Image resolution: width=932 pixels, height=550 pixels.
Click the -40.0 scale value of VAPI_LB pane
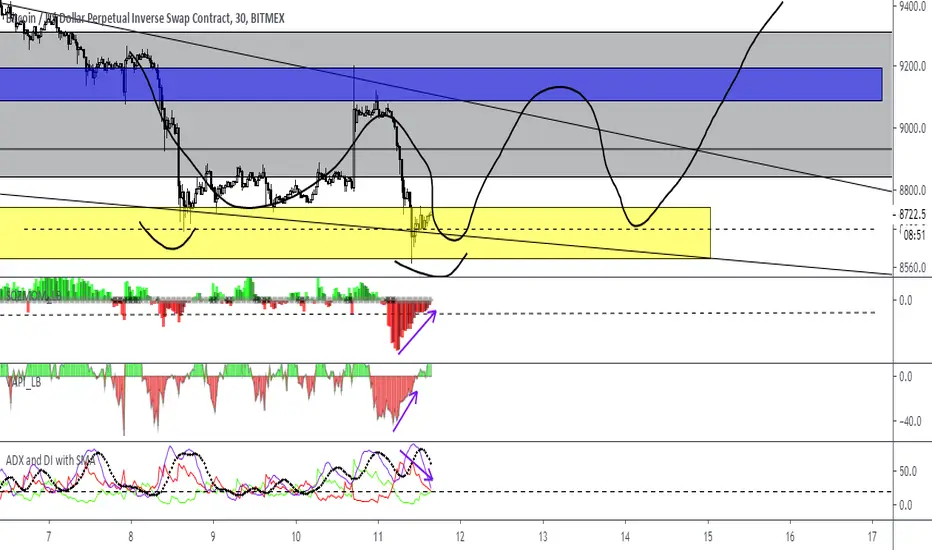[x=909, y=422]
